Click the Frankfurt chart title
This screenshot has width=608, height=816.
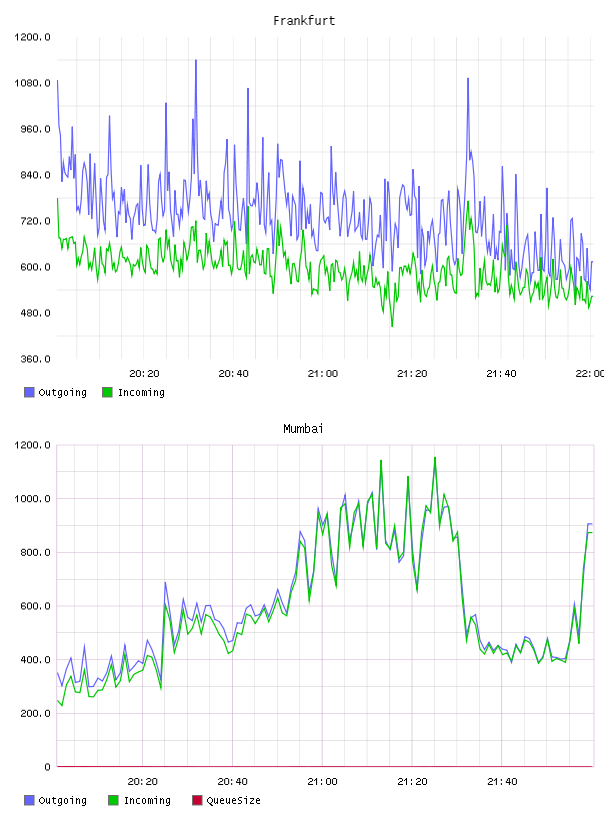(x=304, y=21)
